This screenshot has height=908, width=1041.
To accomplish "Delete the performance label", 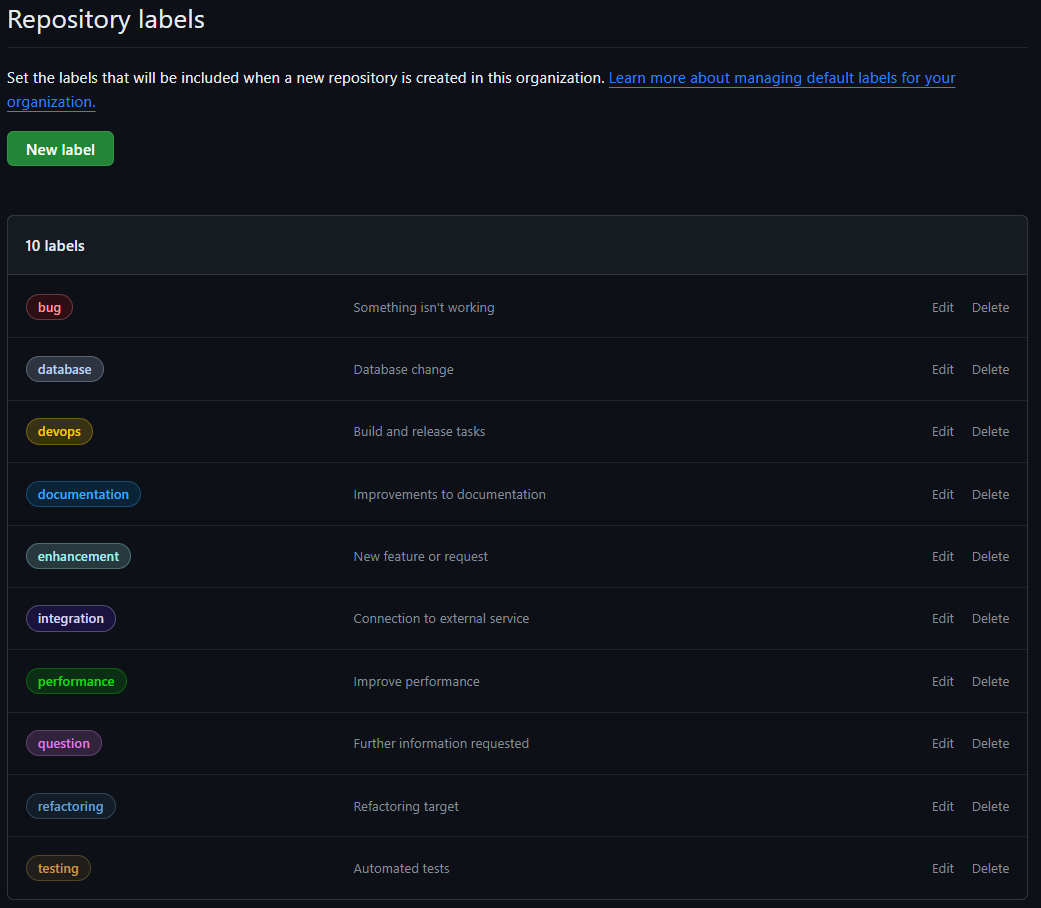I will 990,681.
